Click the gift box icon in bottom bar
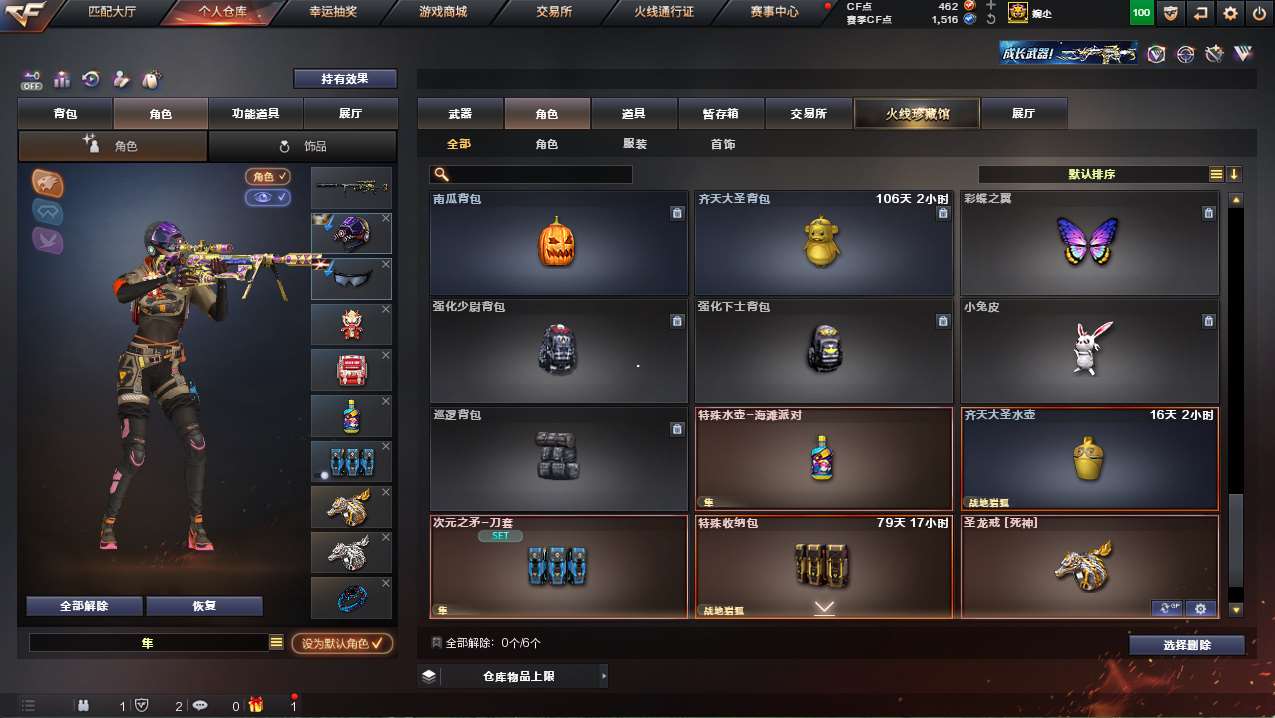The height and width of the screenshot is (718, 1275). [256, 705]
